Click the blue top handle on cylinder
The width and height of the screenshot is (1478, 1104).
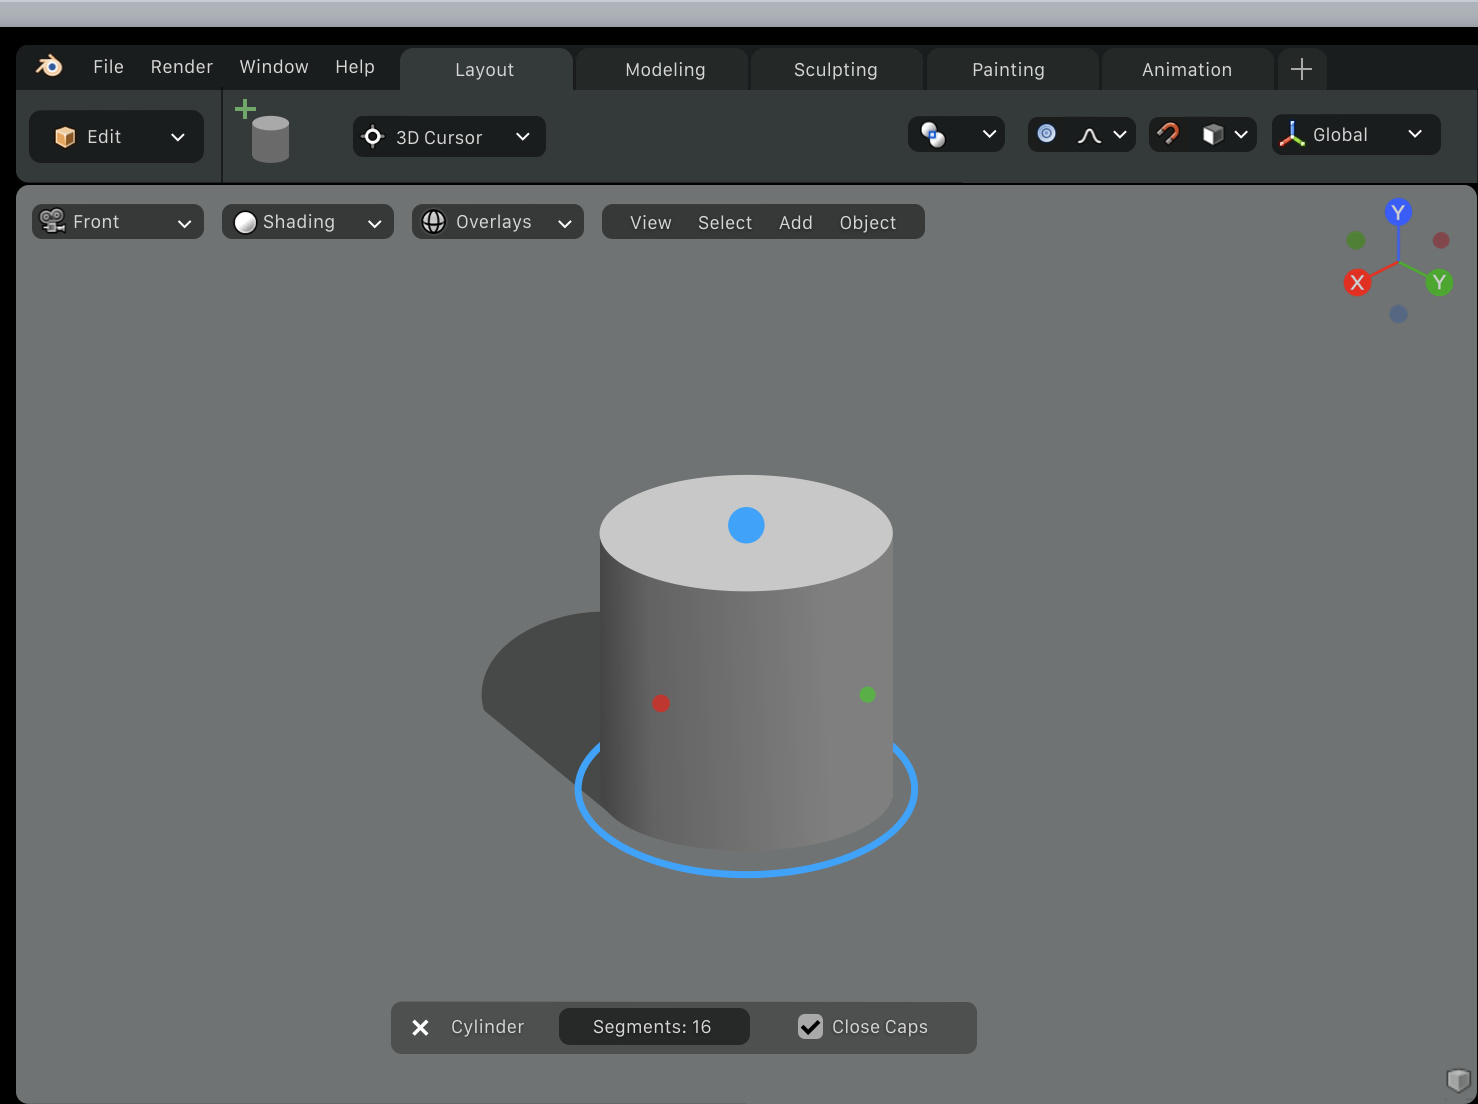click(x=746, y=525)
